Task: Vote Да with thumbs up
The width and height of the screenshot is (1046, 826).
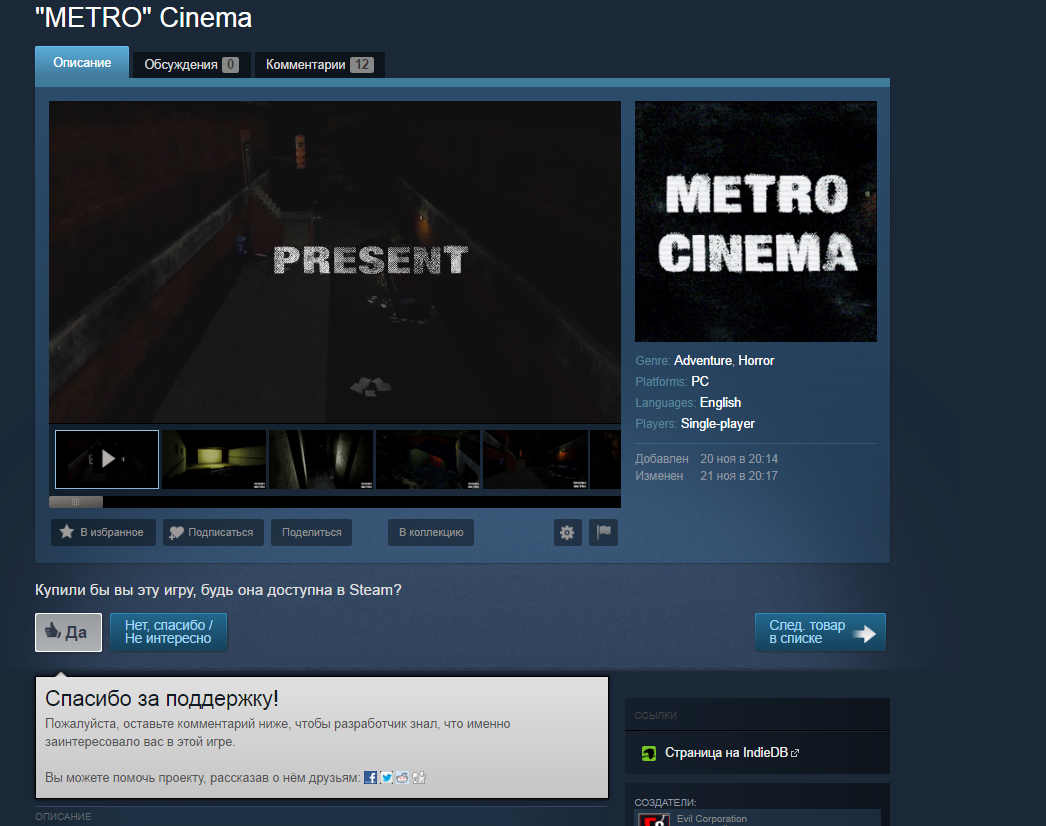Action: [x=68, y=632]
